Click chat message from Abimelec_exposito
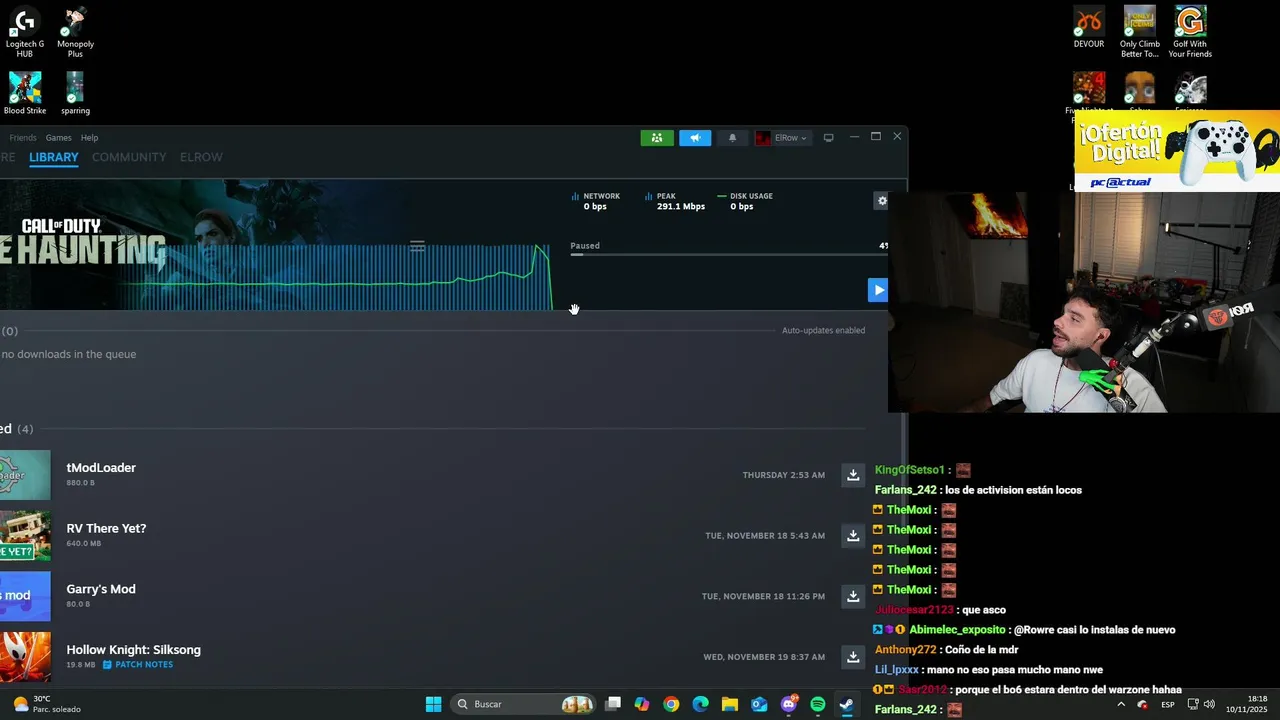The height and width of the screenshot is (720, 1280). (x=1024, y=630)
